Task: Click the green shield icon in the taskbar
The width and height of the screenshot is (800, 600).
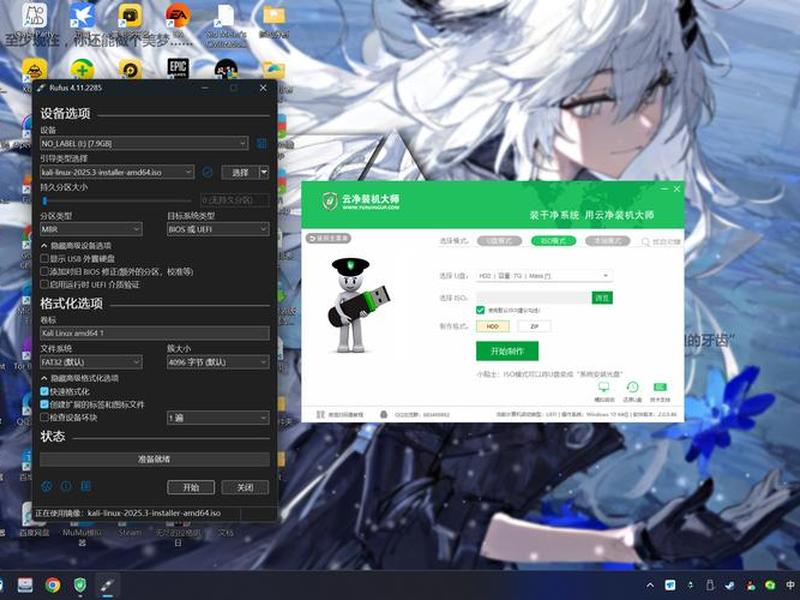Action: tap(80, 585)
